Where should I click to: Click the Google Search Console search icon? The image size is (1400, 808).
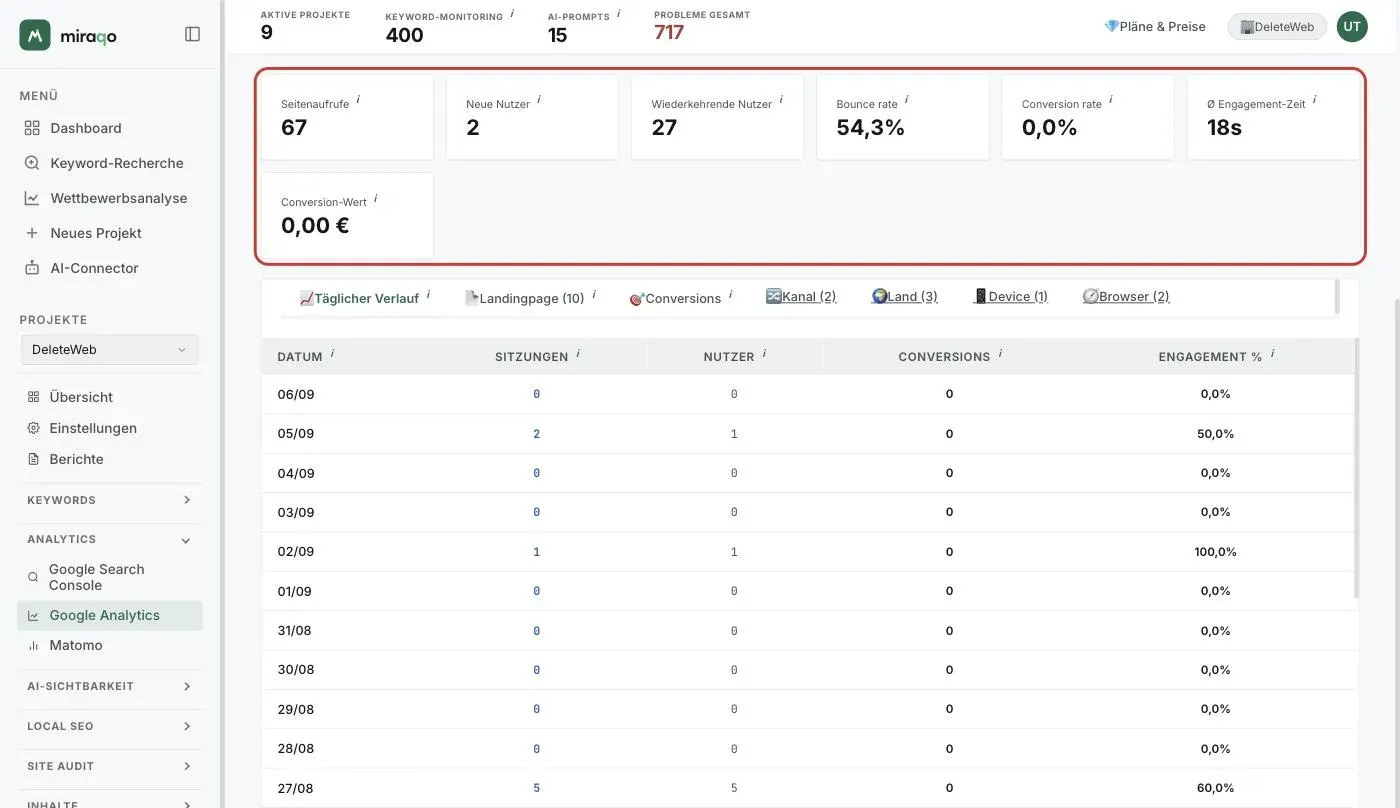click(33, 577)
